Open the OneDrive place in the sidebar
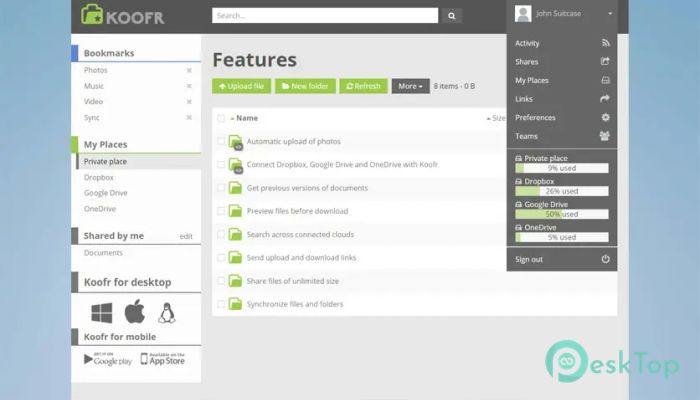 [100, 208]
